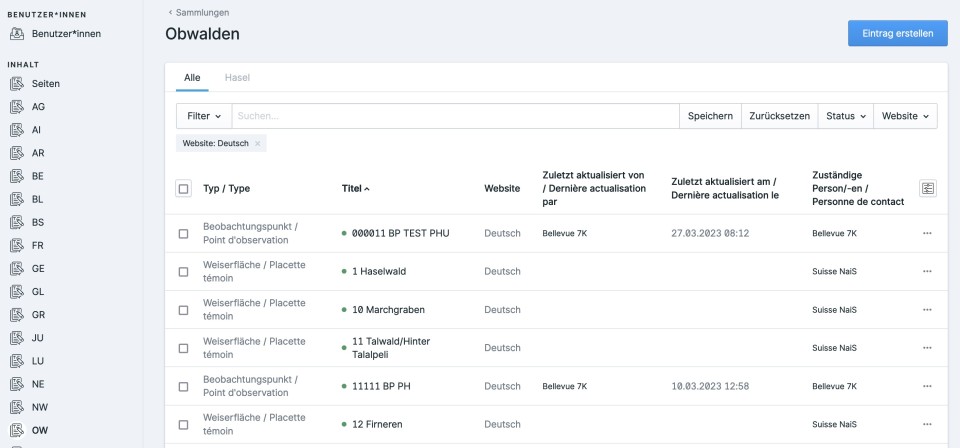Image resolution: width=960 pixels, height=448 pixels.
Task: Select checkbox for 11111 BP PH row
Action: tap(183, 386)
